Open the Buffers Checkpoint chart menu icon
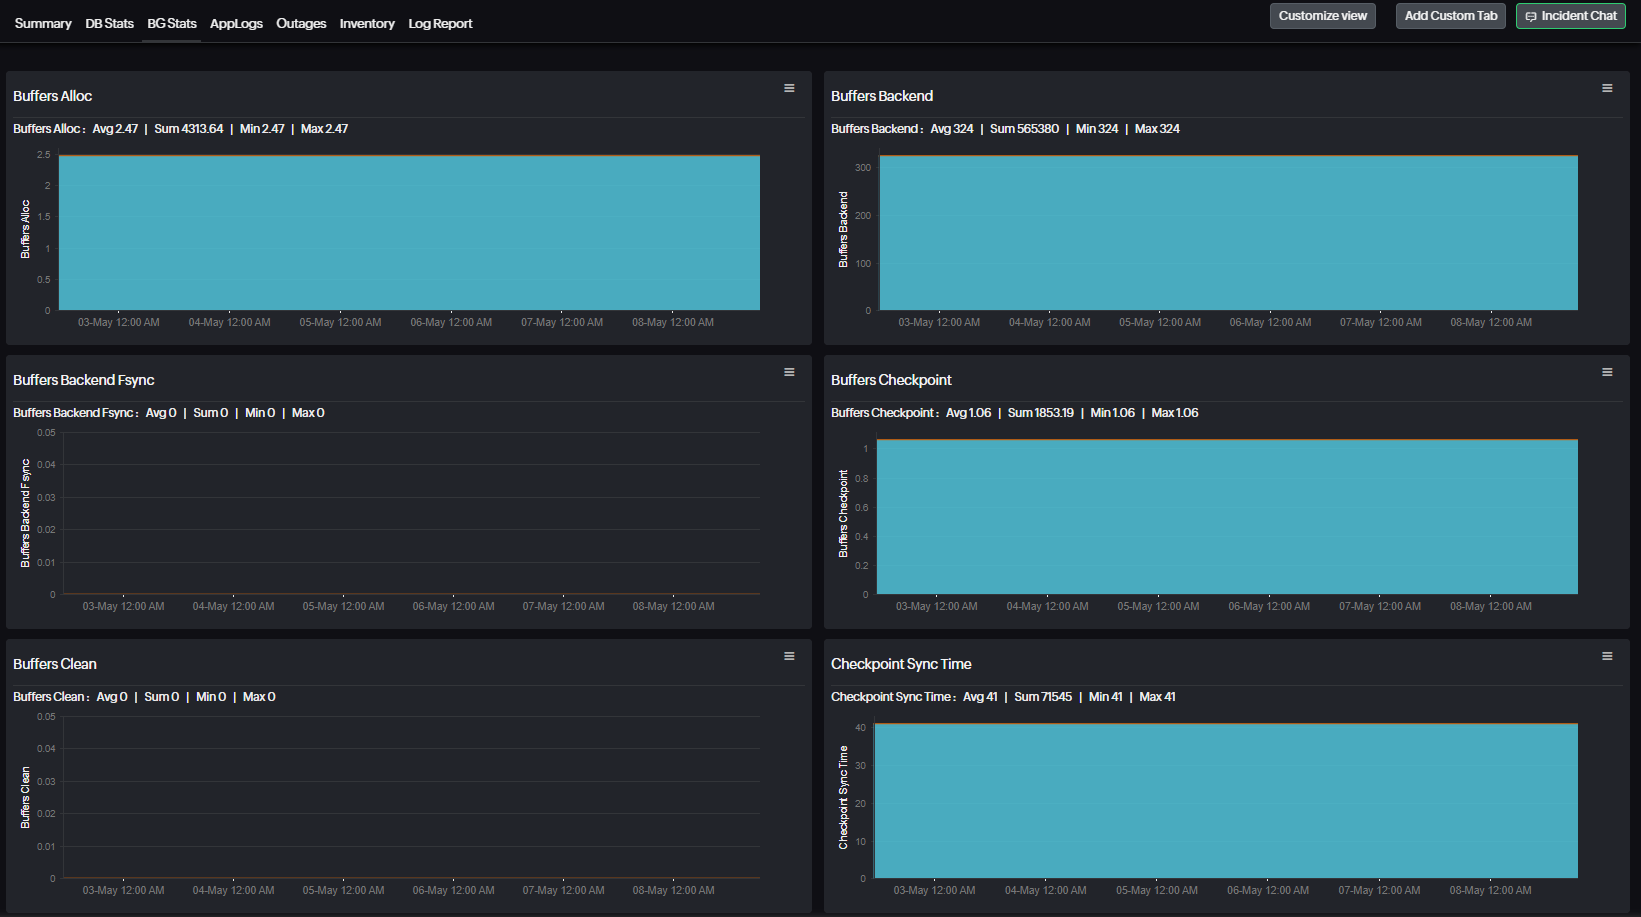Screen dimensions: 1641x917 point(1607,372)
